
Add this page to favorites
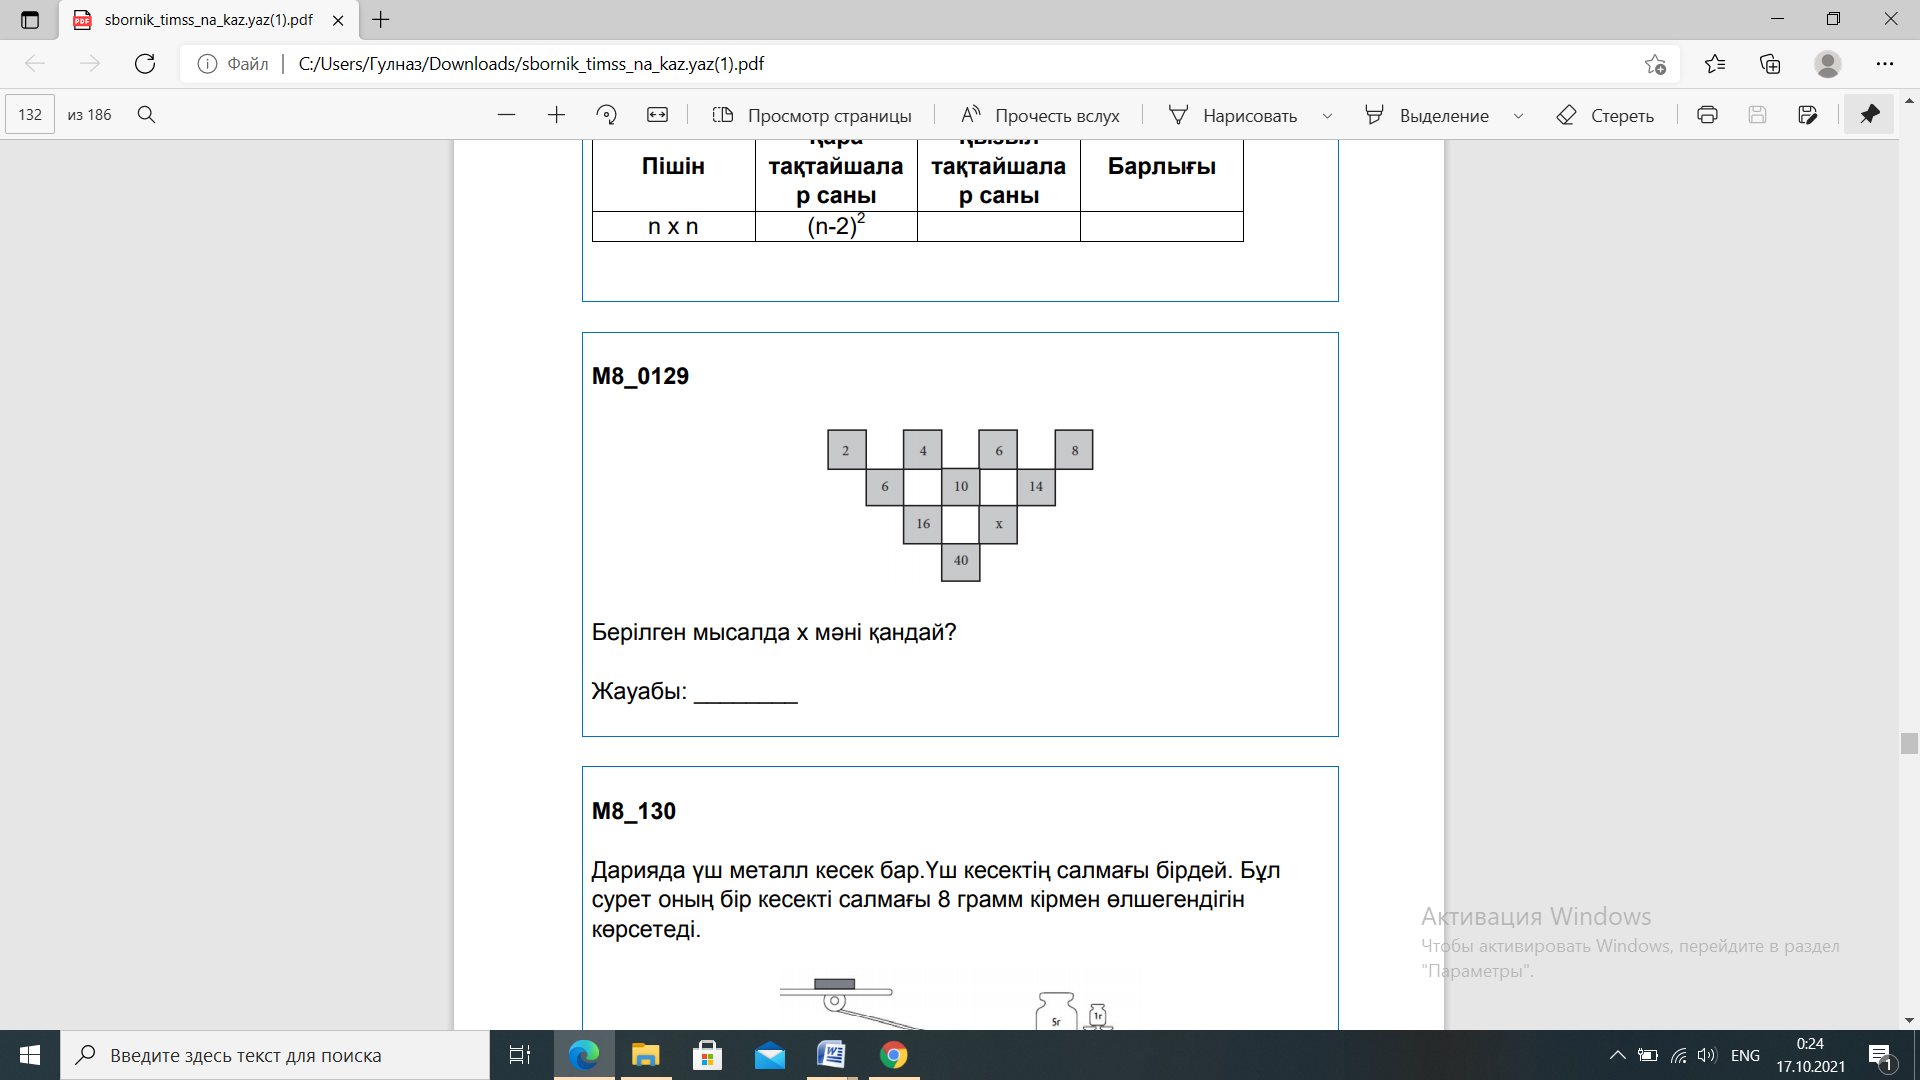pyautogui.click(x=1655, y=64)
